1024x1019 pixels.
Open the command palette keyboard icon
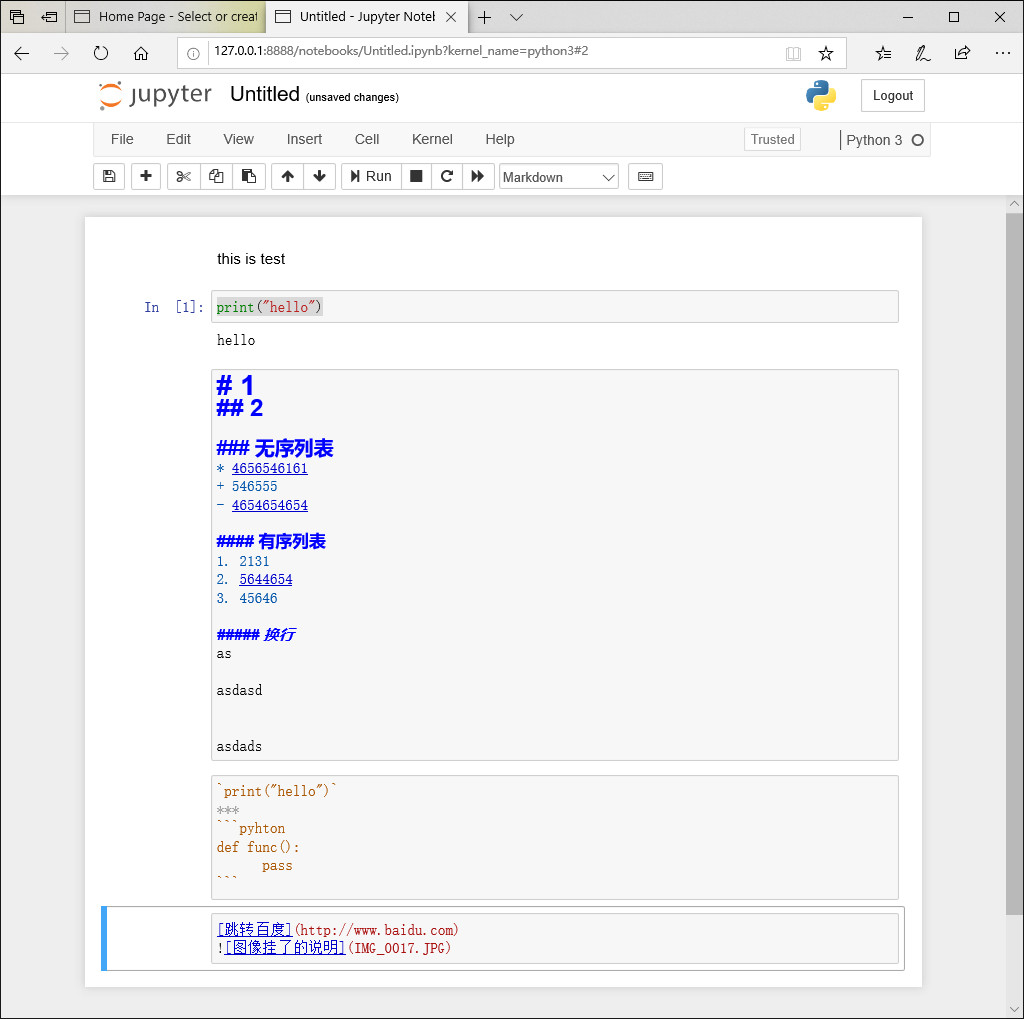click(645, 176)
